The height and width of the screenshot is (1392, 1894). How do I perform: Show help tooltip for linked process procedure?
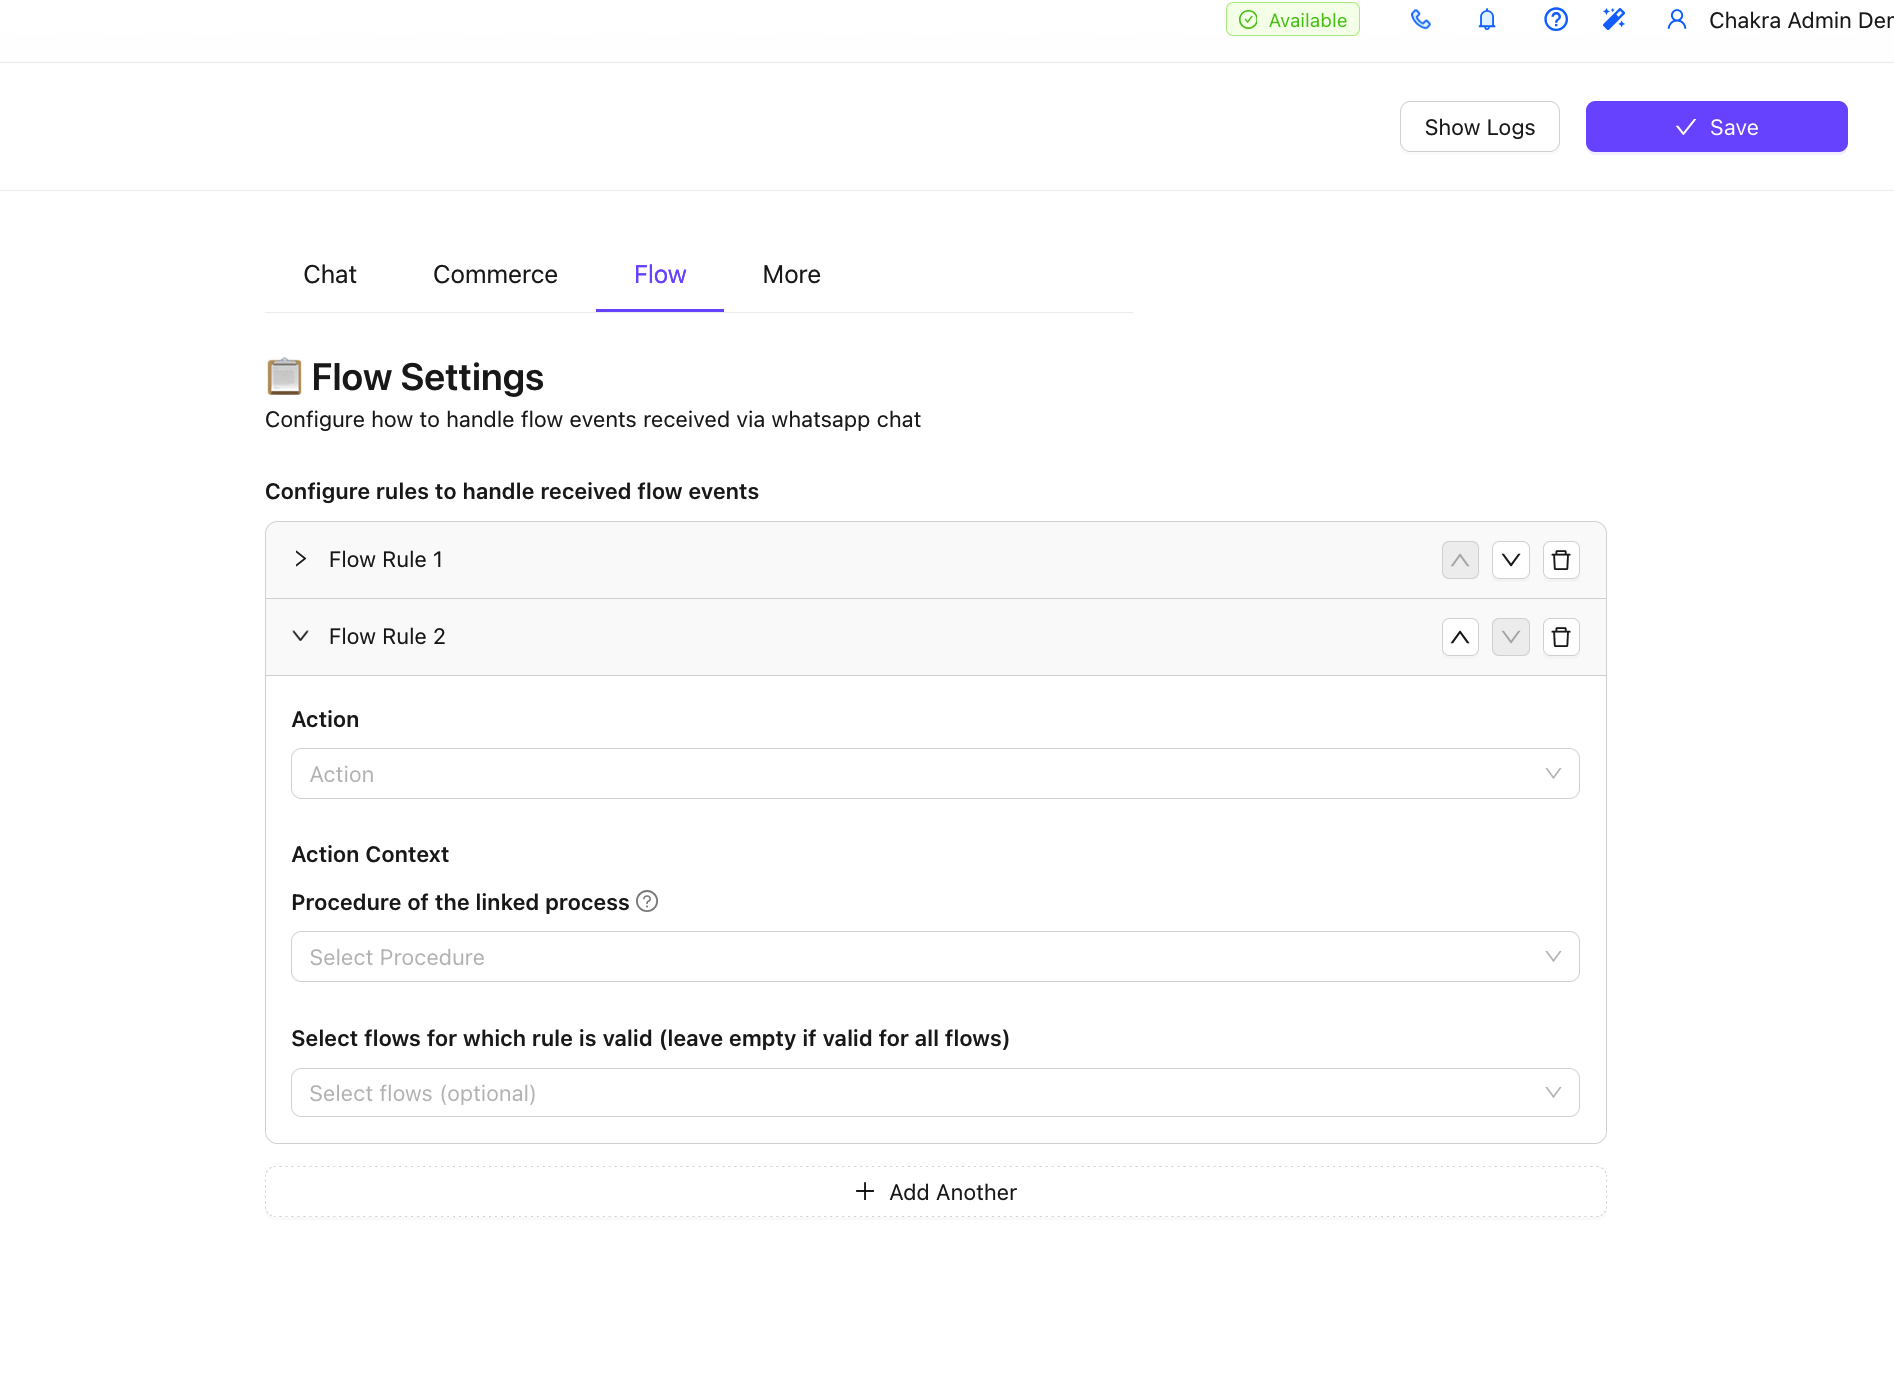(647, 902)
